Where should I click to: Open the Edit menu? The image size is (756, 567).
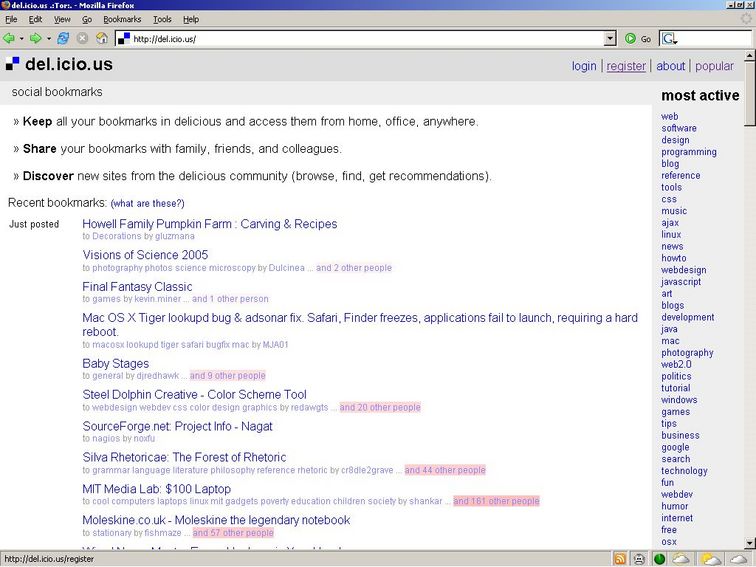35,19
